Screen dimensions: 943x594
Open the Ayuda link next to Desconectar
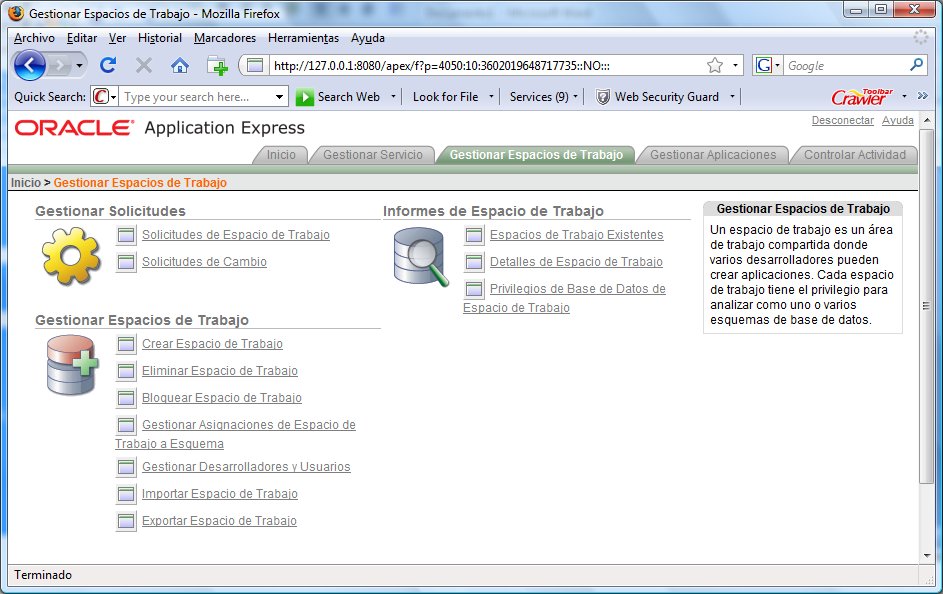[x=898, y=120]
